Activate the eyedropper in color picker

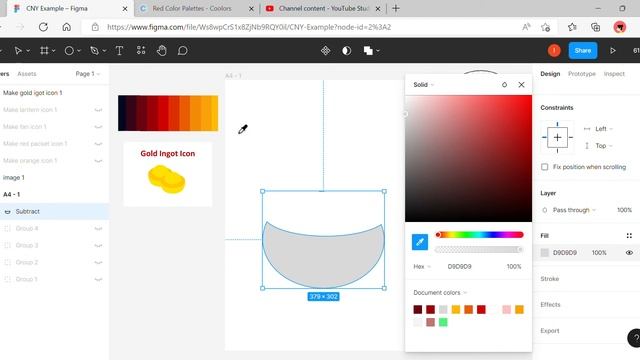coord(420,242)
